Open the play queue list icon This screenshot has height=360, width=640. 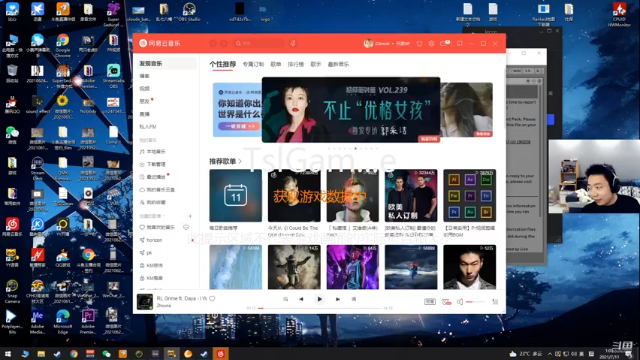[495, 302]
